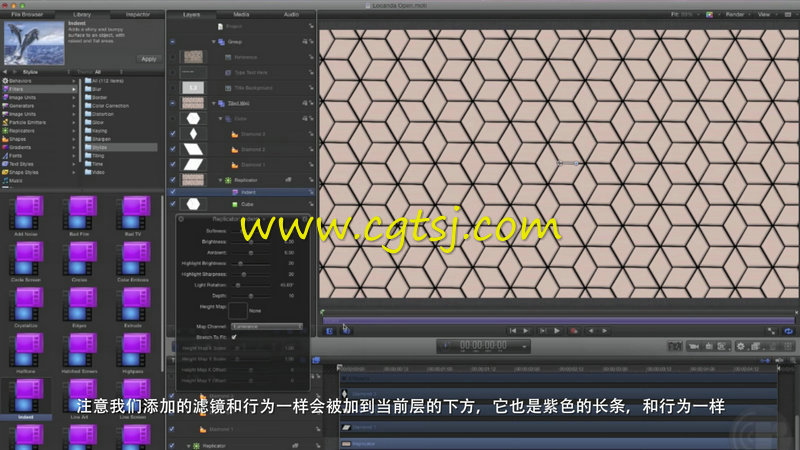This screenshot has width=800, height=450.
Task: Select the Add Noise filter icon
Action: [26, 213]
